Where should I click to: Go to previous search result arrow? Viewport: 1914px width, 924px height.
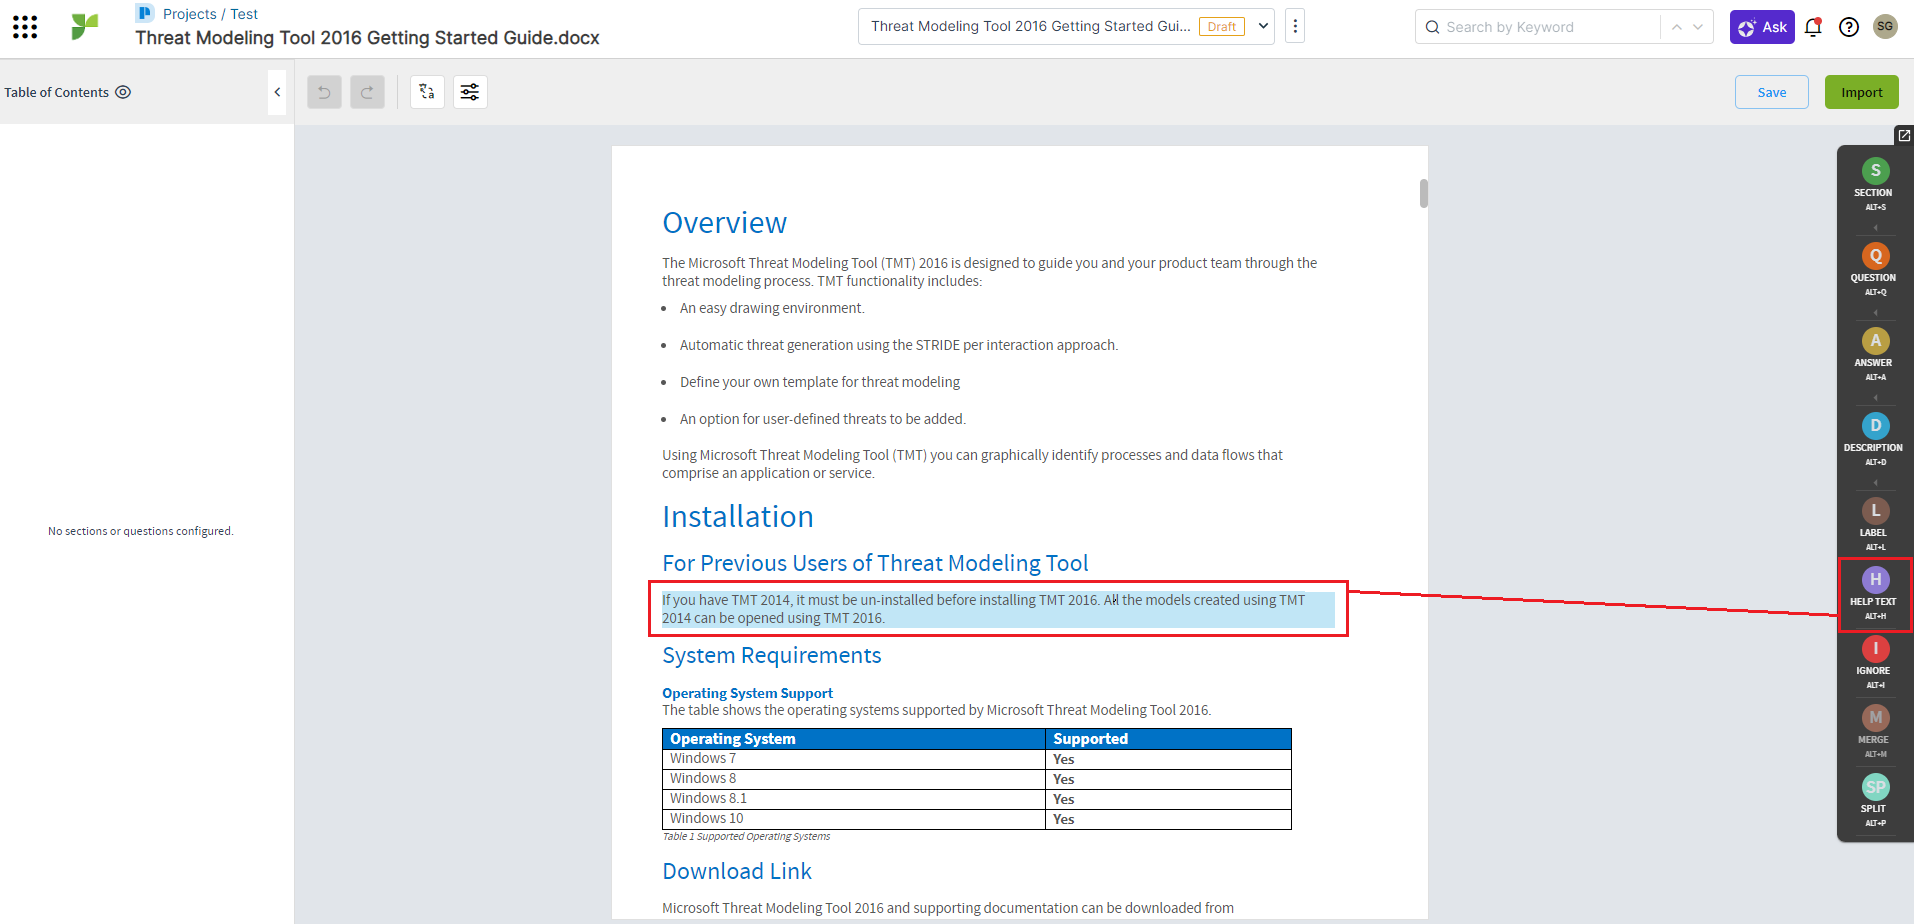(1677, 27)
